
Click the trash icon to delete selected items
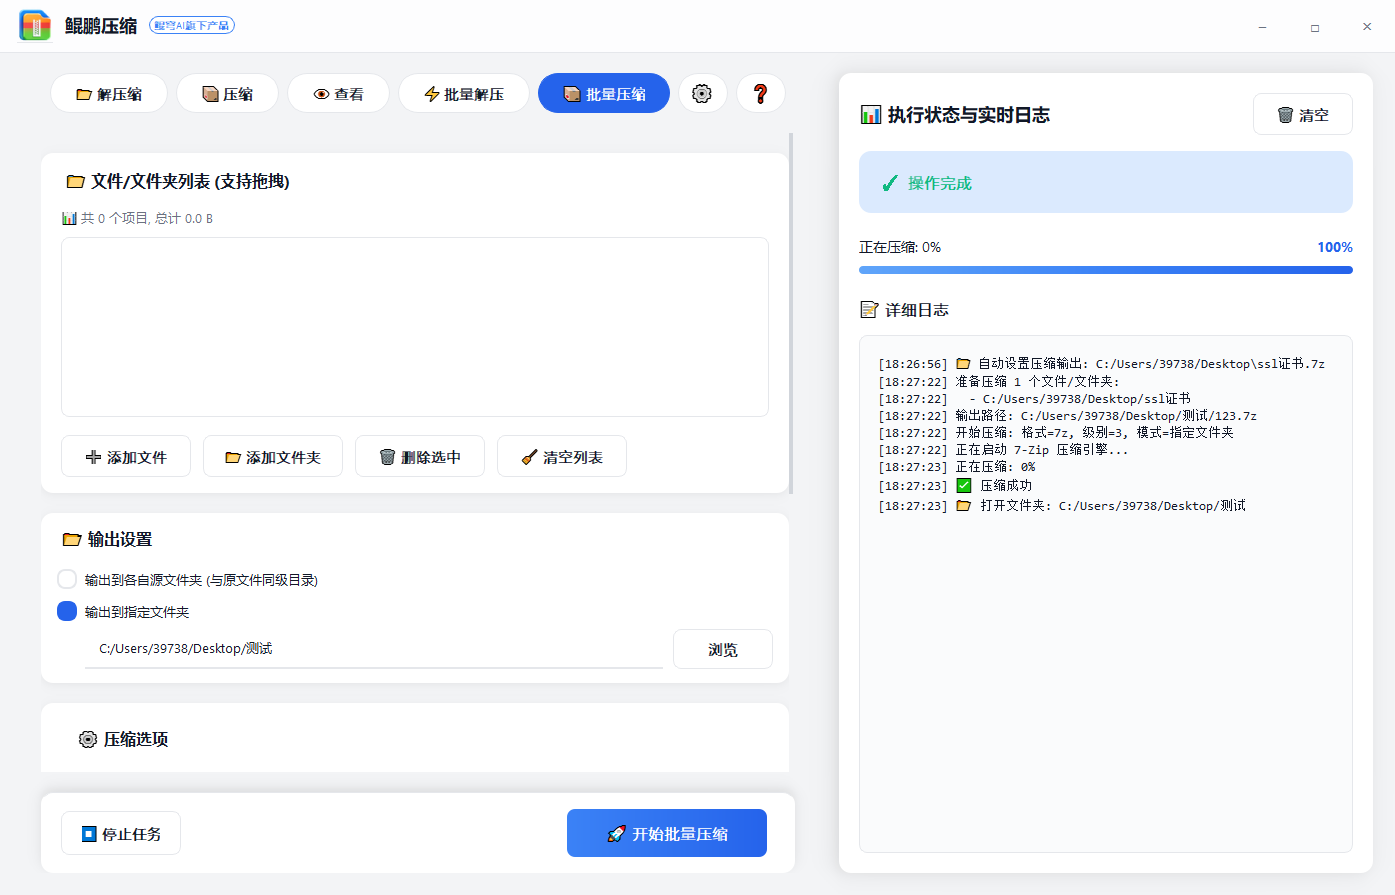pos(387,456)
